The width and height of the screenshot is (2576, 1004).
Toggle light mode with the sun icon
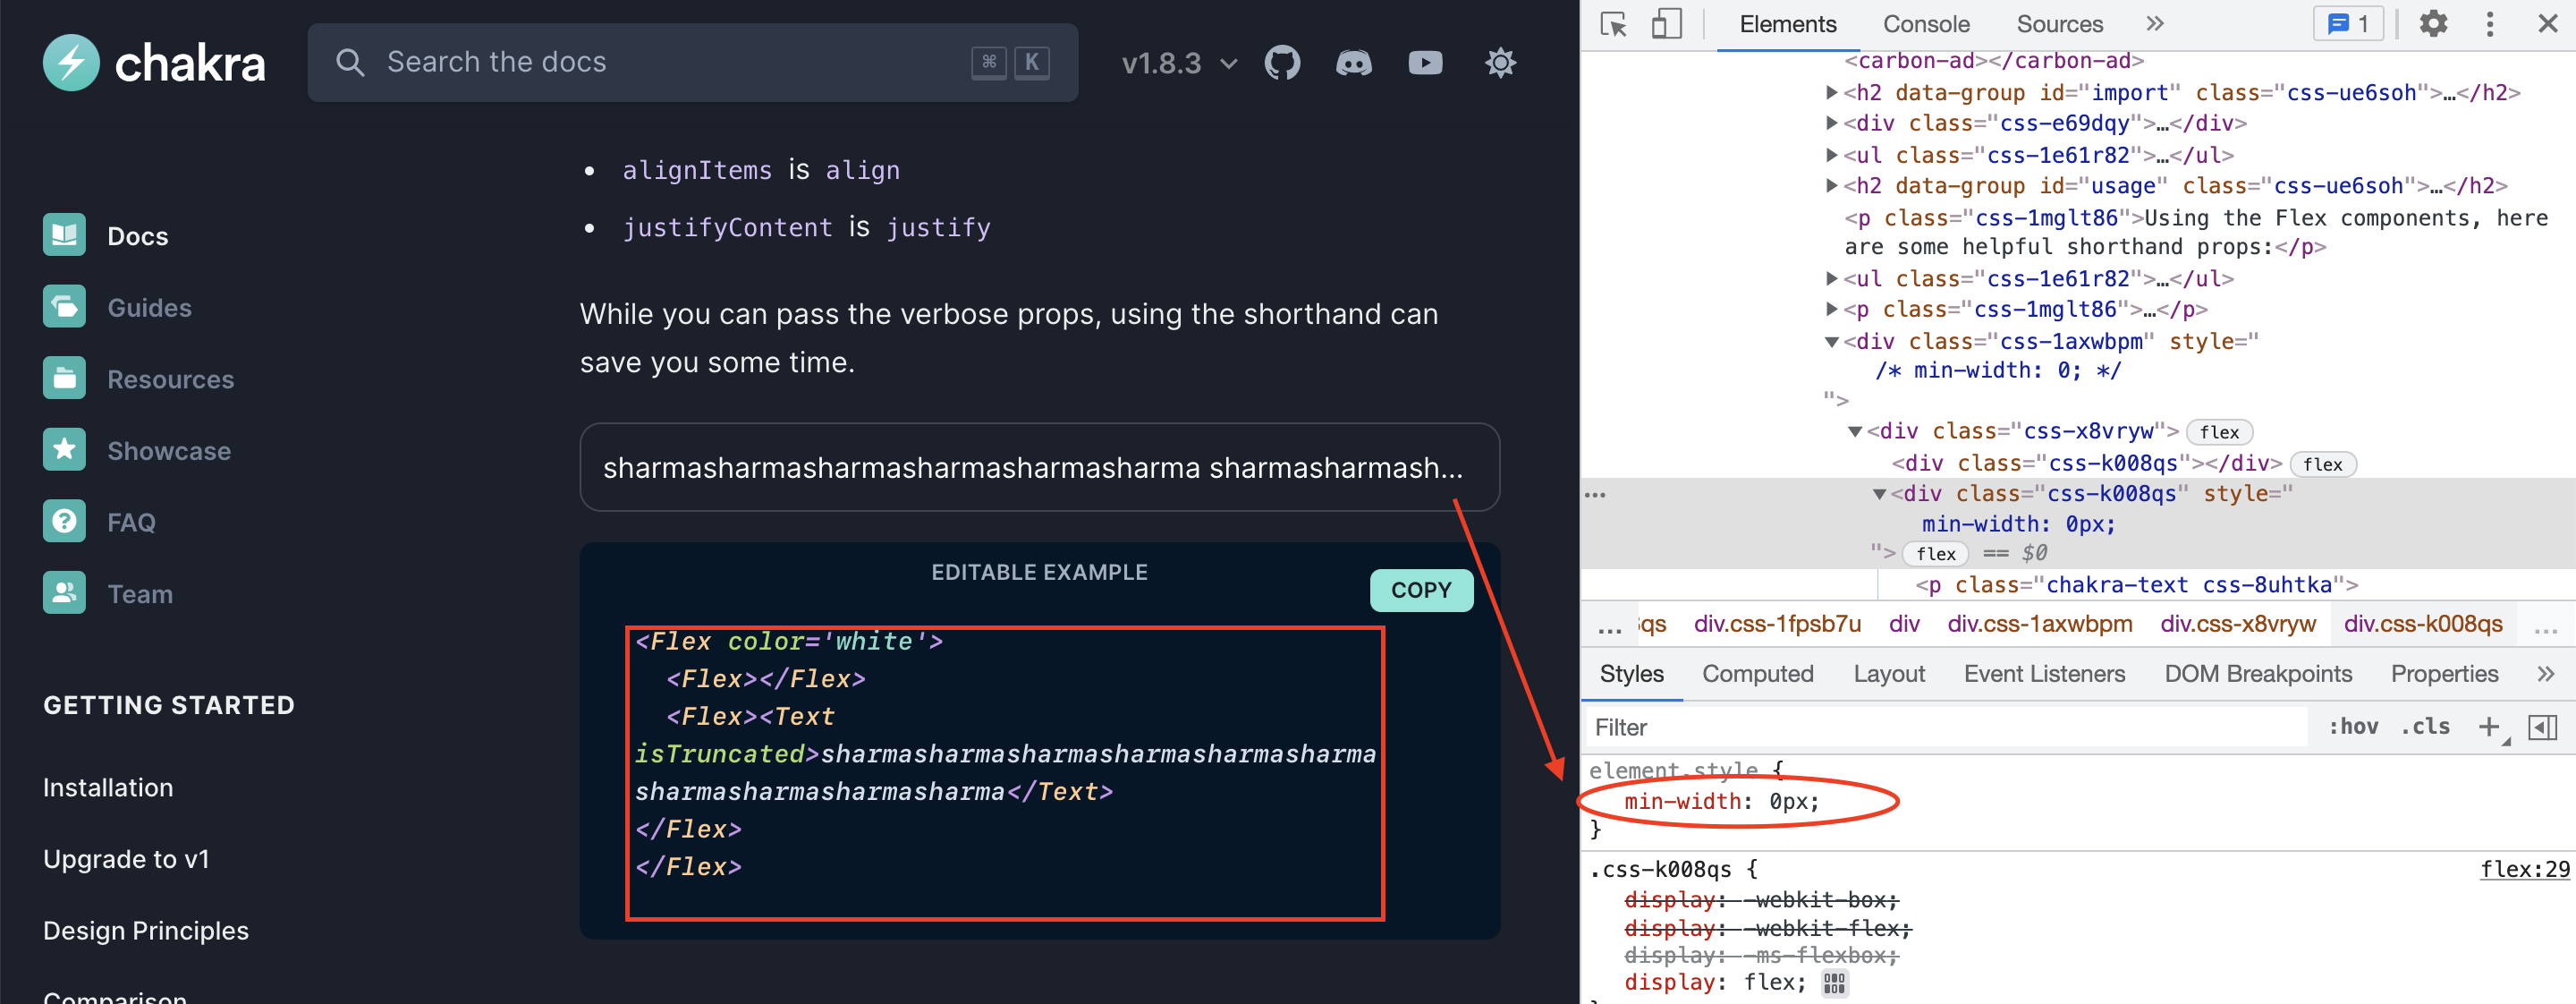[x=1500, y=62]
